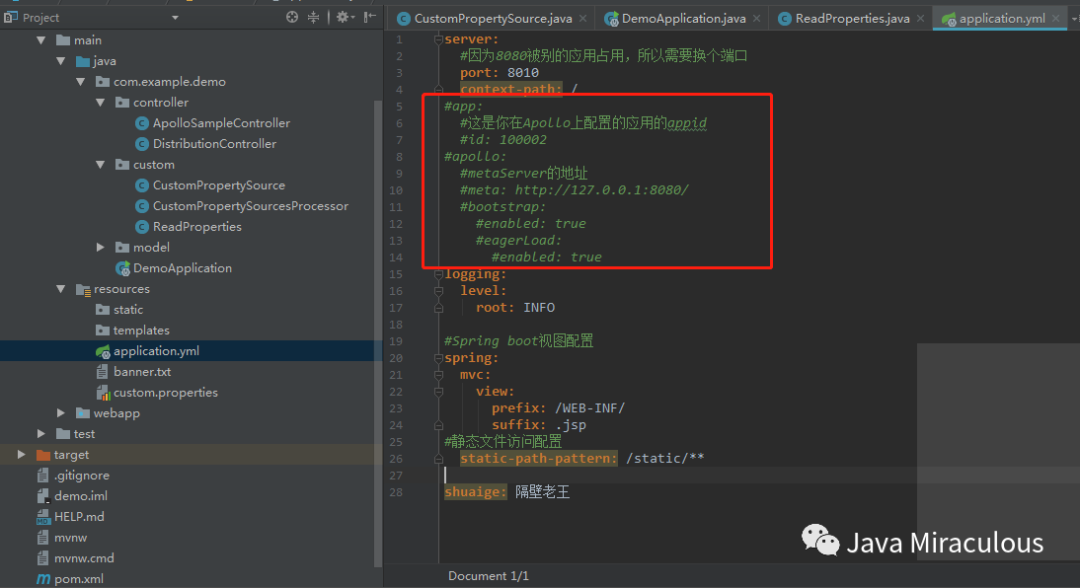Collapse the custom package arrow
Viewport: 1080px width, 588px height.
point(101,165)
